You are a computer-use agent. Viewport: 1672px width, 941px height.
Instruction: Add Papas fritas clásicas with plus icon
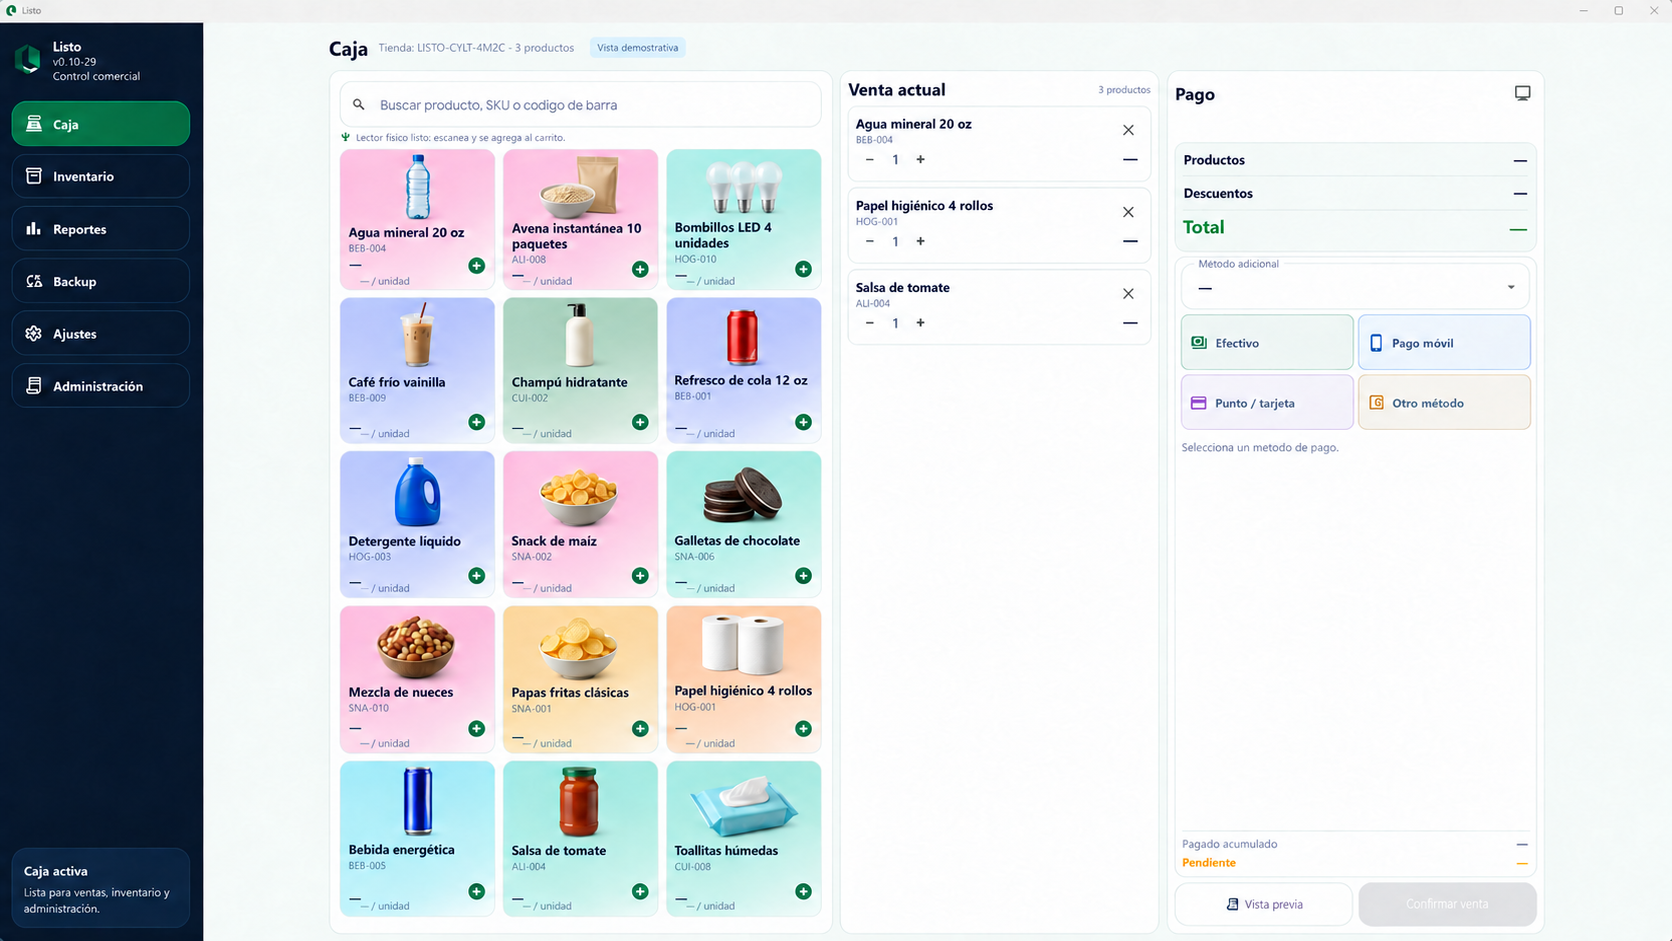(640, 729)
